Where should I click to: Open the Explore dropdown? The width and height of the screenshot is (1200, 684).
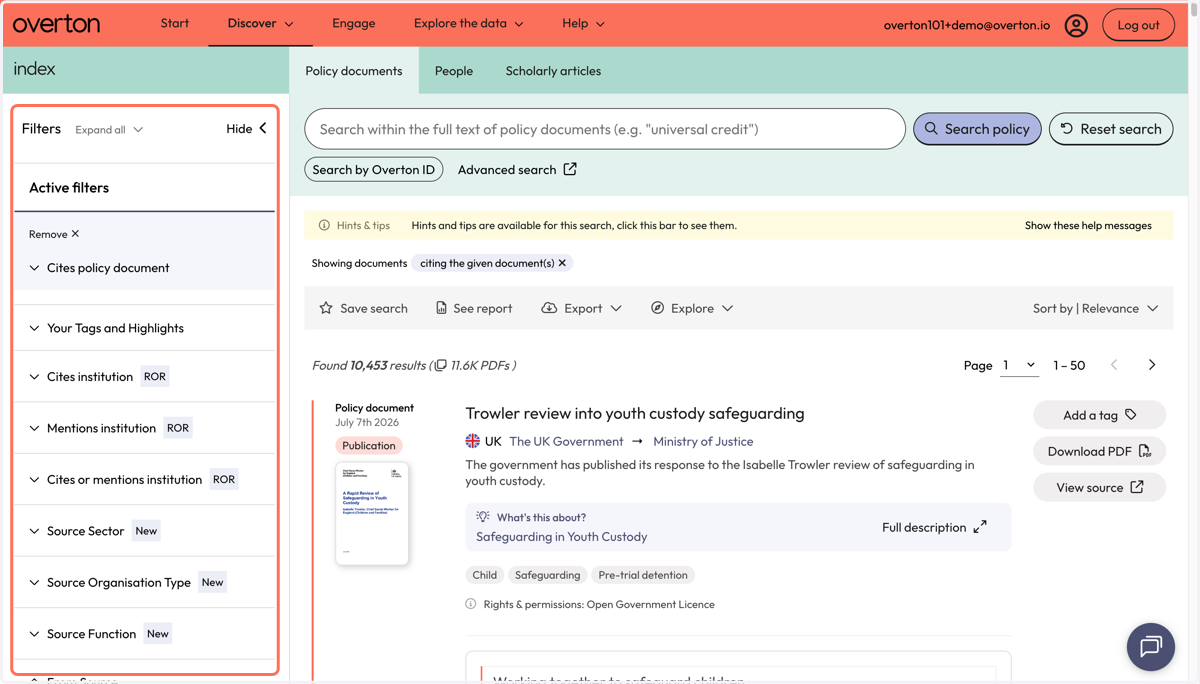coord(692,308)
